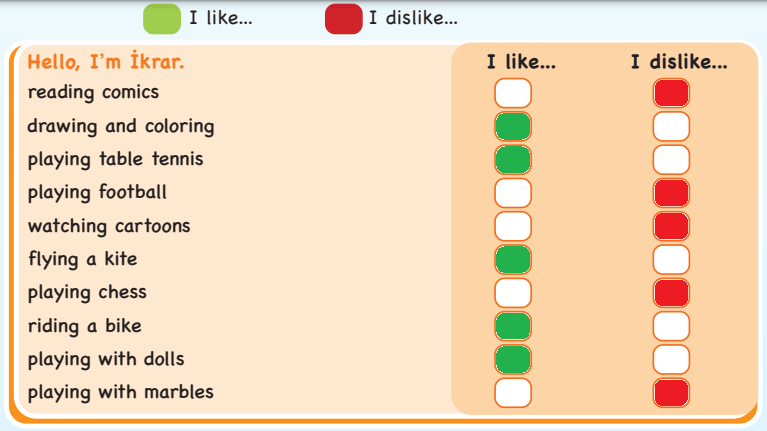The width and height of the screenshot is (767, 431).
Task: Click the 'Hello, I'm İkrar.' heading
Action: click(x=106, y=62)
